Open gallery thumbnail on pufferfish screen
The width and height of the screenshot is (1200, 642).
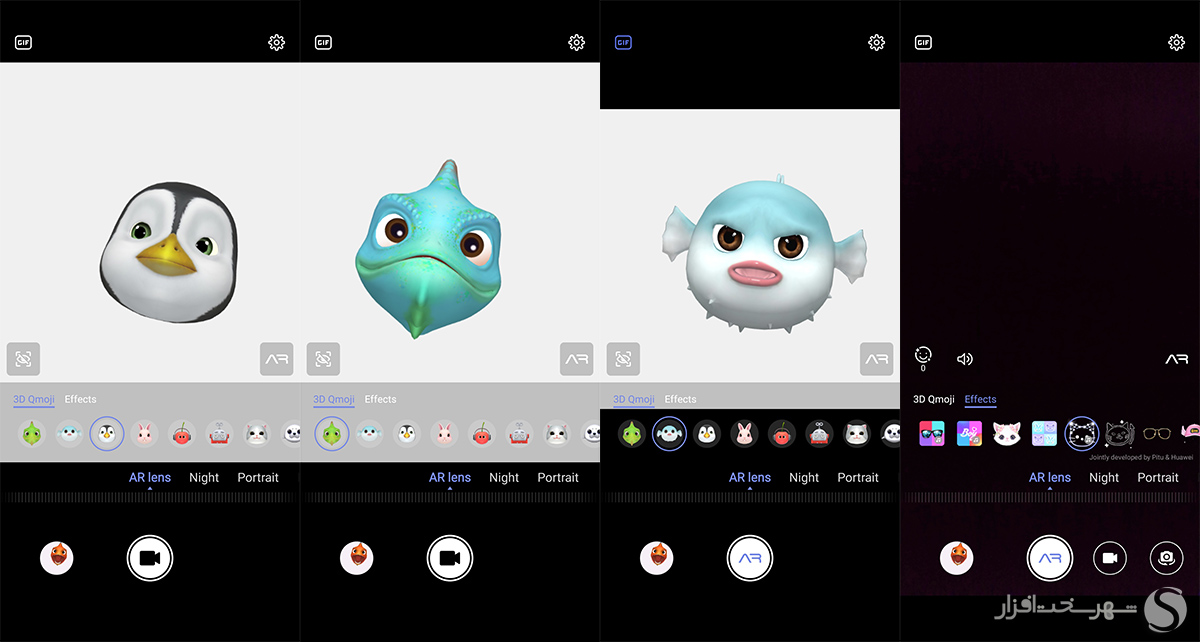[656, 558]
